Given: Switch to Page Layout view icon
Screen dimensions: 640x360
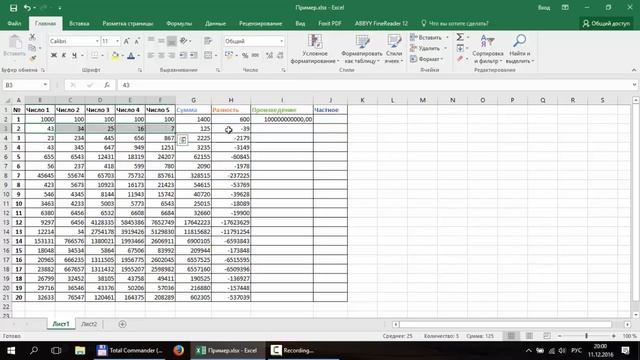Looking at the screenshot, I should pyautogui.click(x=529, y=336).
